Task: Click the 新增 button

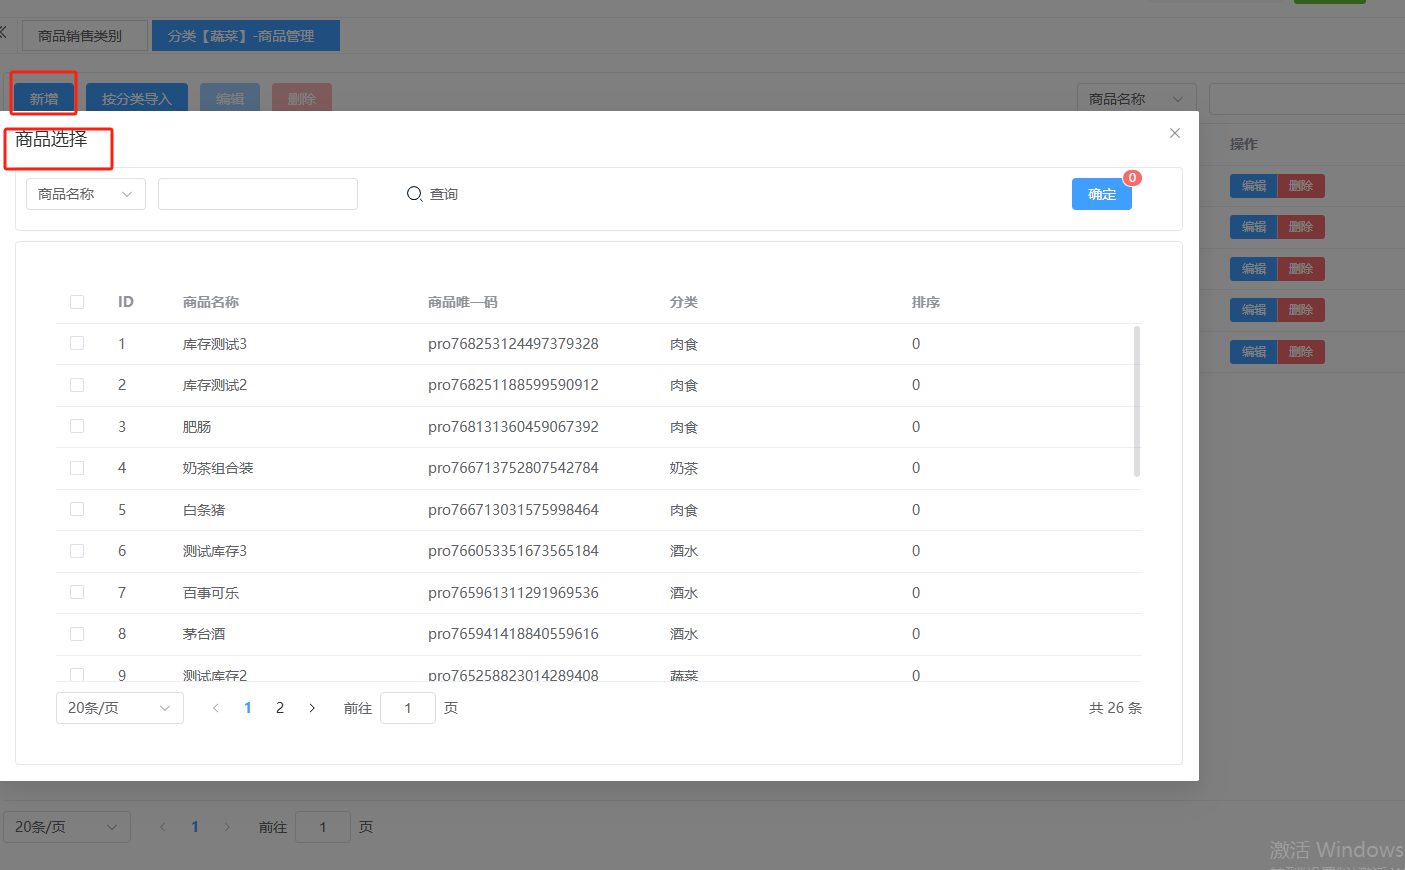Action: pyautogui.click(x=44, y=99)
